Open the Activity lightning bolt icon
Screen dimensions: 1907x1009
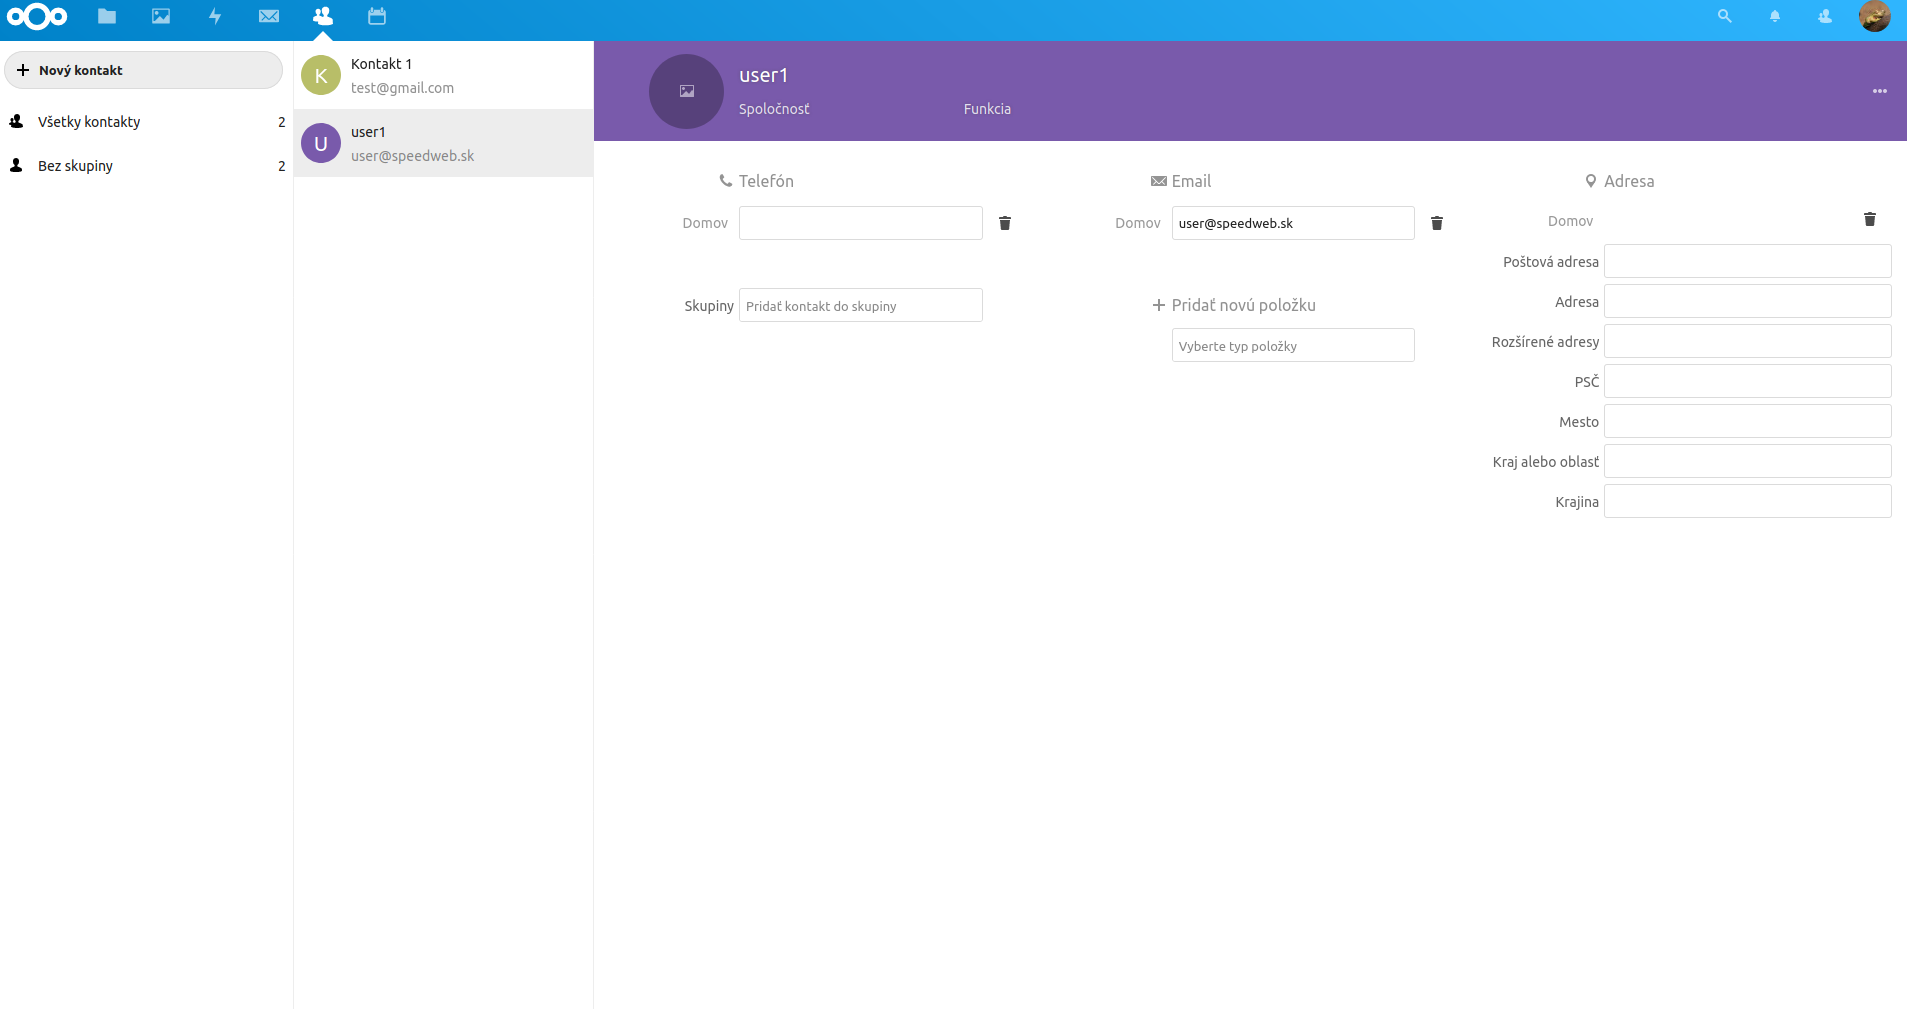click(215, 16)
